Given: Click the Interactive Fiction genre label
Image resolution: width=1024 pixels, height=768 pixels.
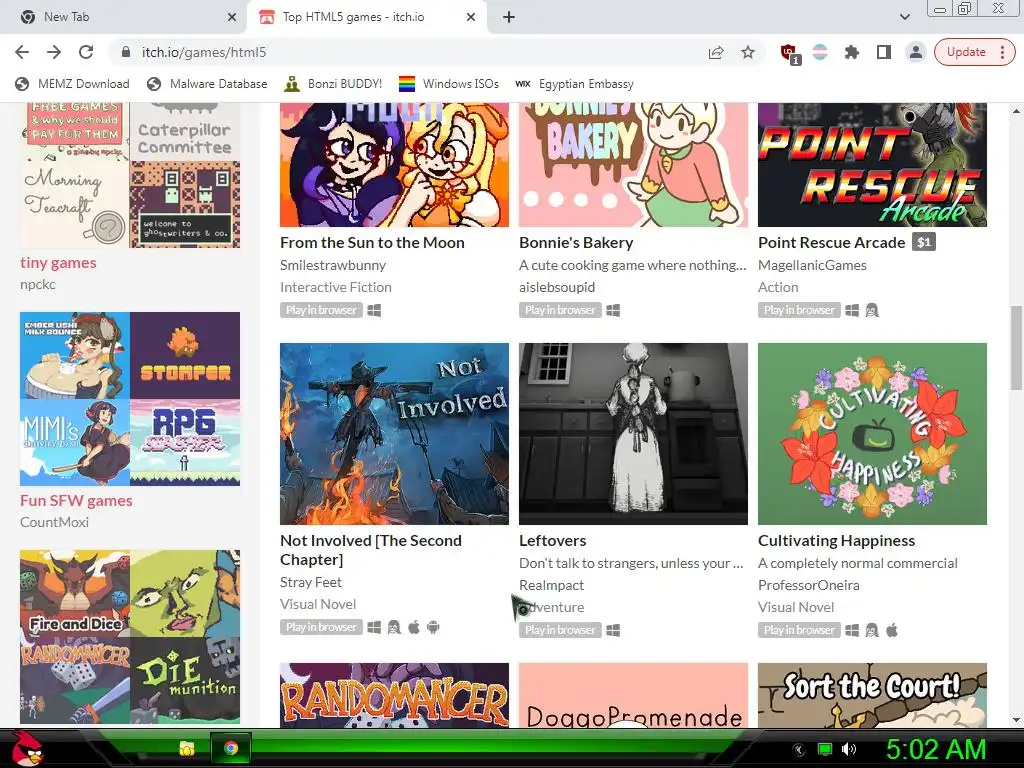Looking at the screenshot, I should (336, 287).
